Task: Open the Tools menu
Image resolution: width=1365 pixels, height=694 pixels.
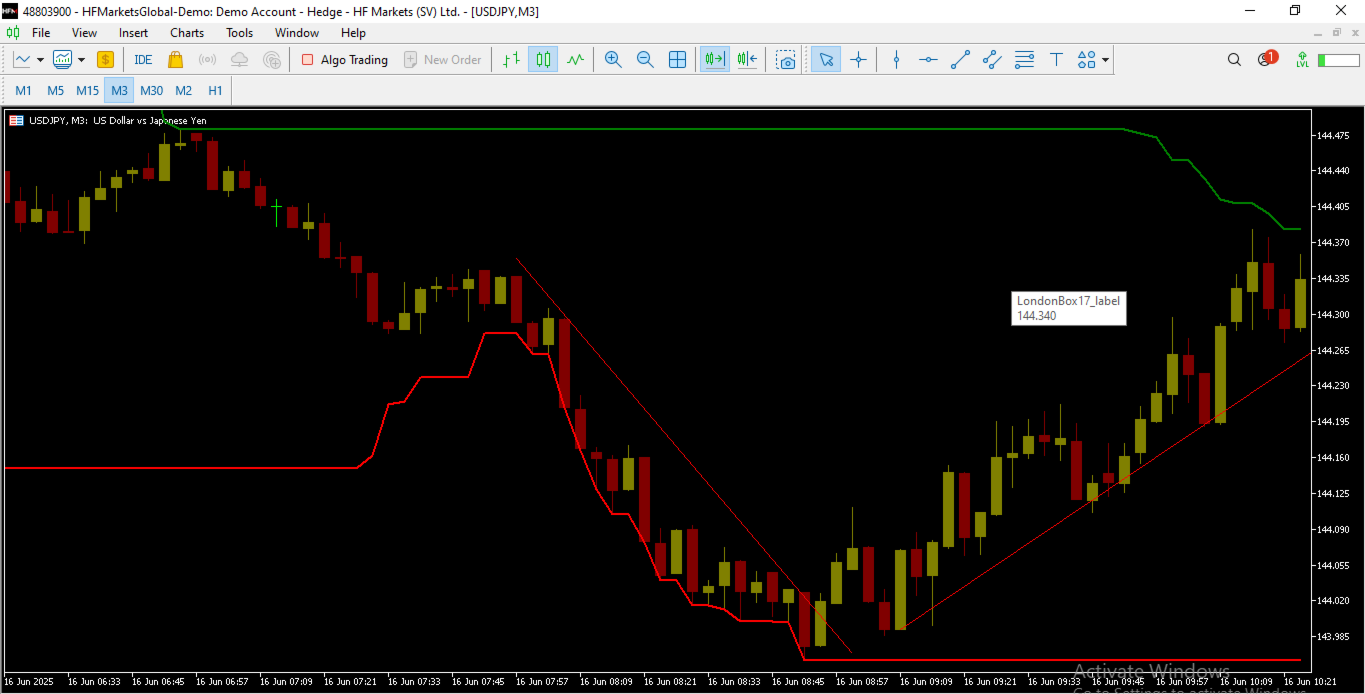Action: [240, 33]
